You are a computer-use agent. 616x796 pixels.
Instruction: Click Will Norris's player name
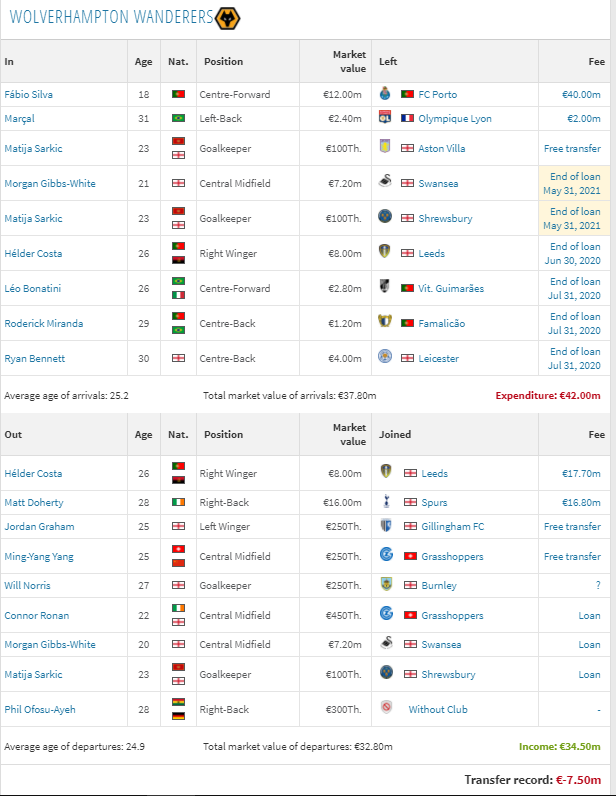[27, 585]
